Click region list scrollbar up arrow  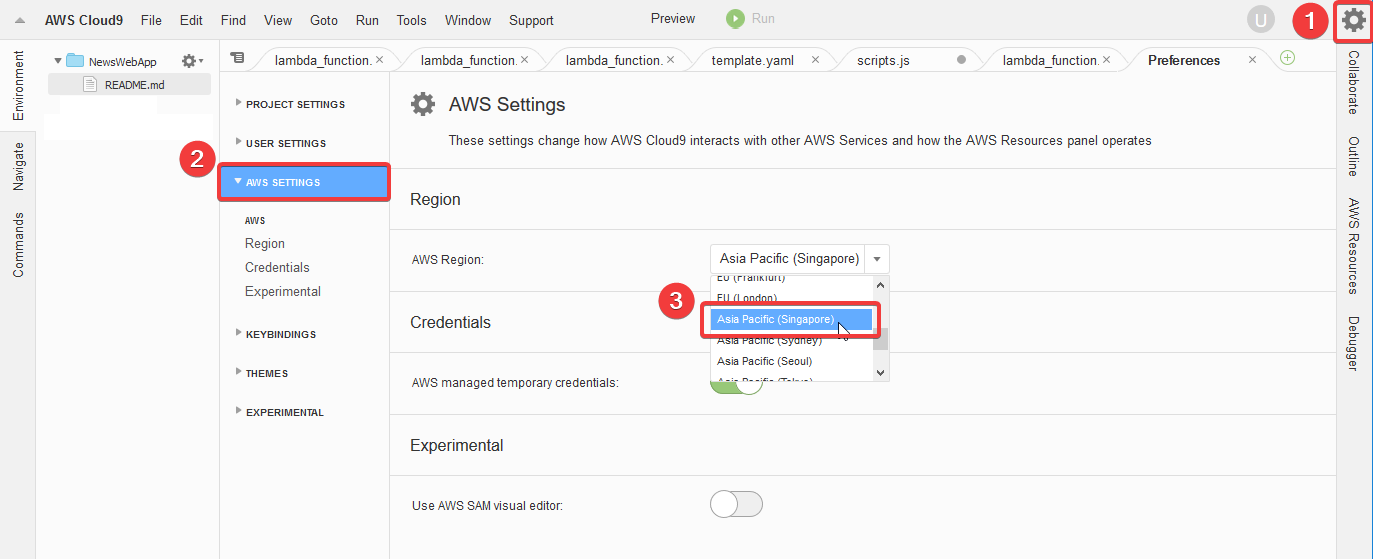881,283
